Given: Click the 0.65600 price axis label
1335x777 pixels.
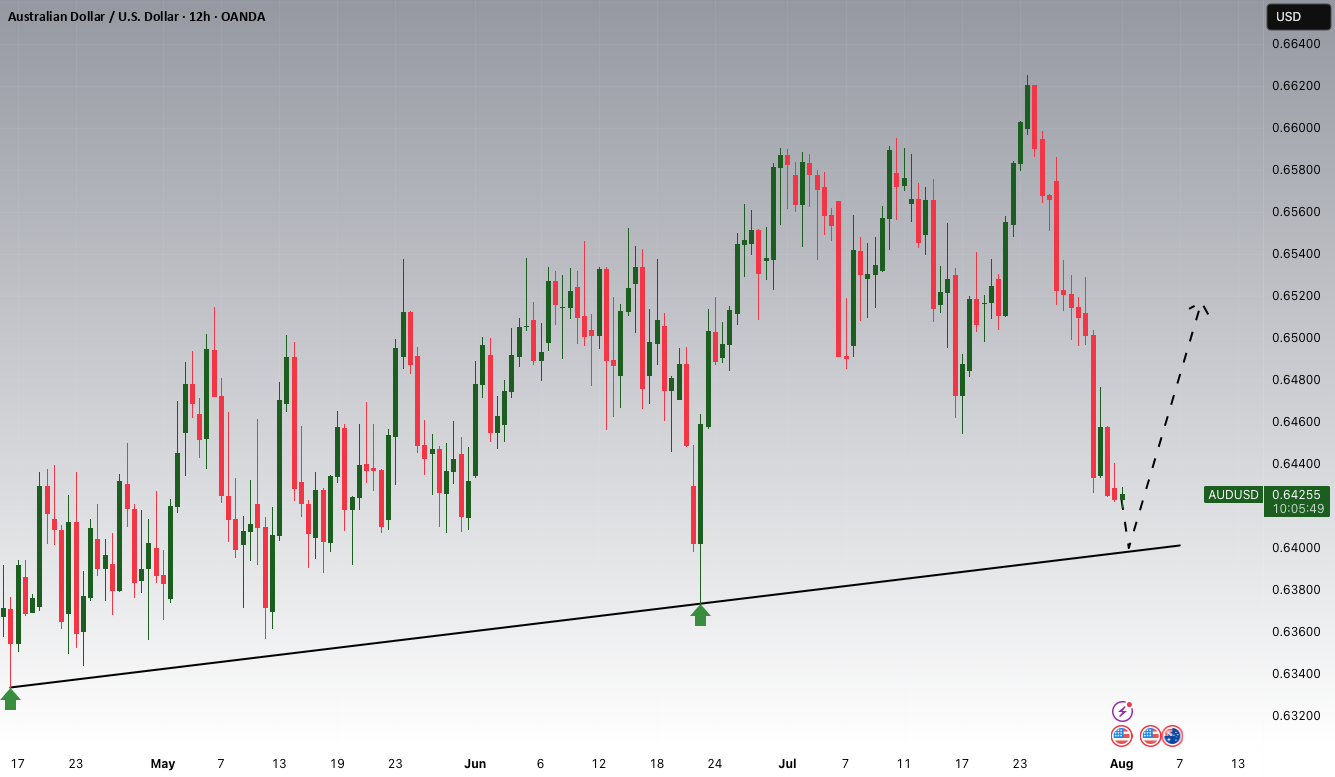Looking at the screenshot, I should 1297,212.
